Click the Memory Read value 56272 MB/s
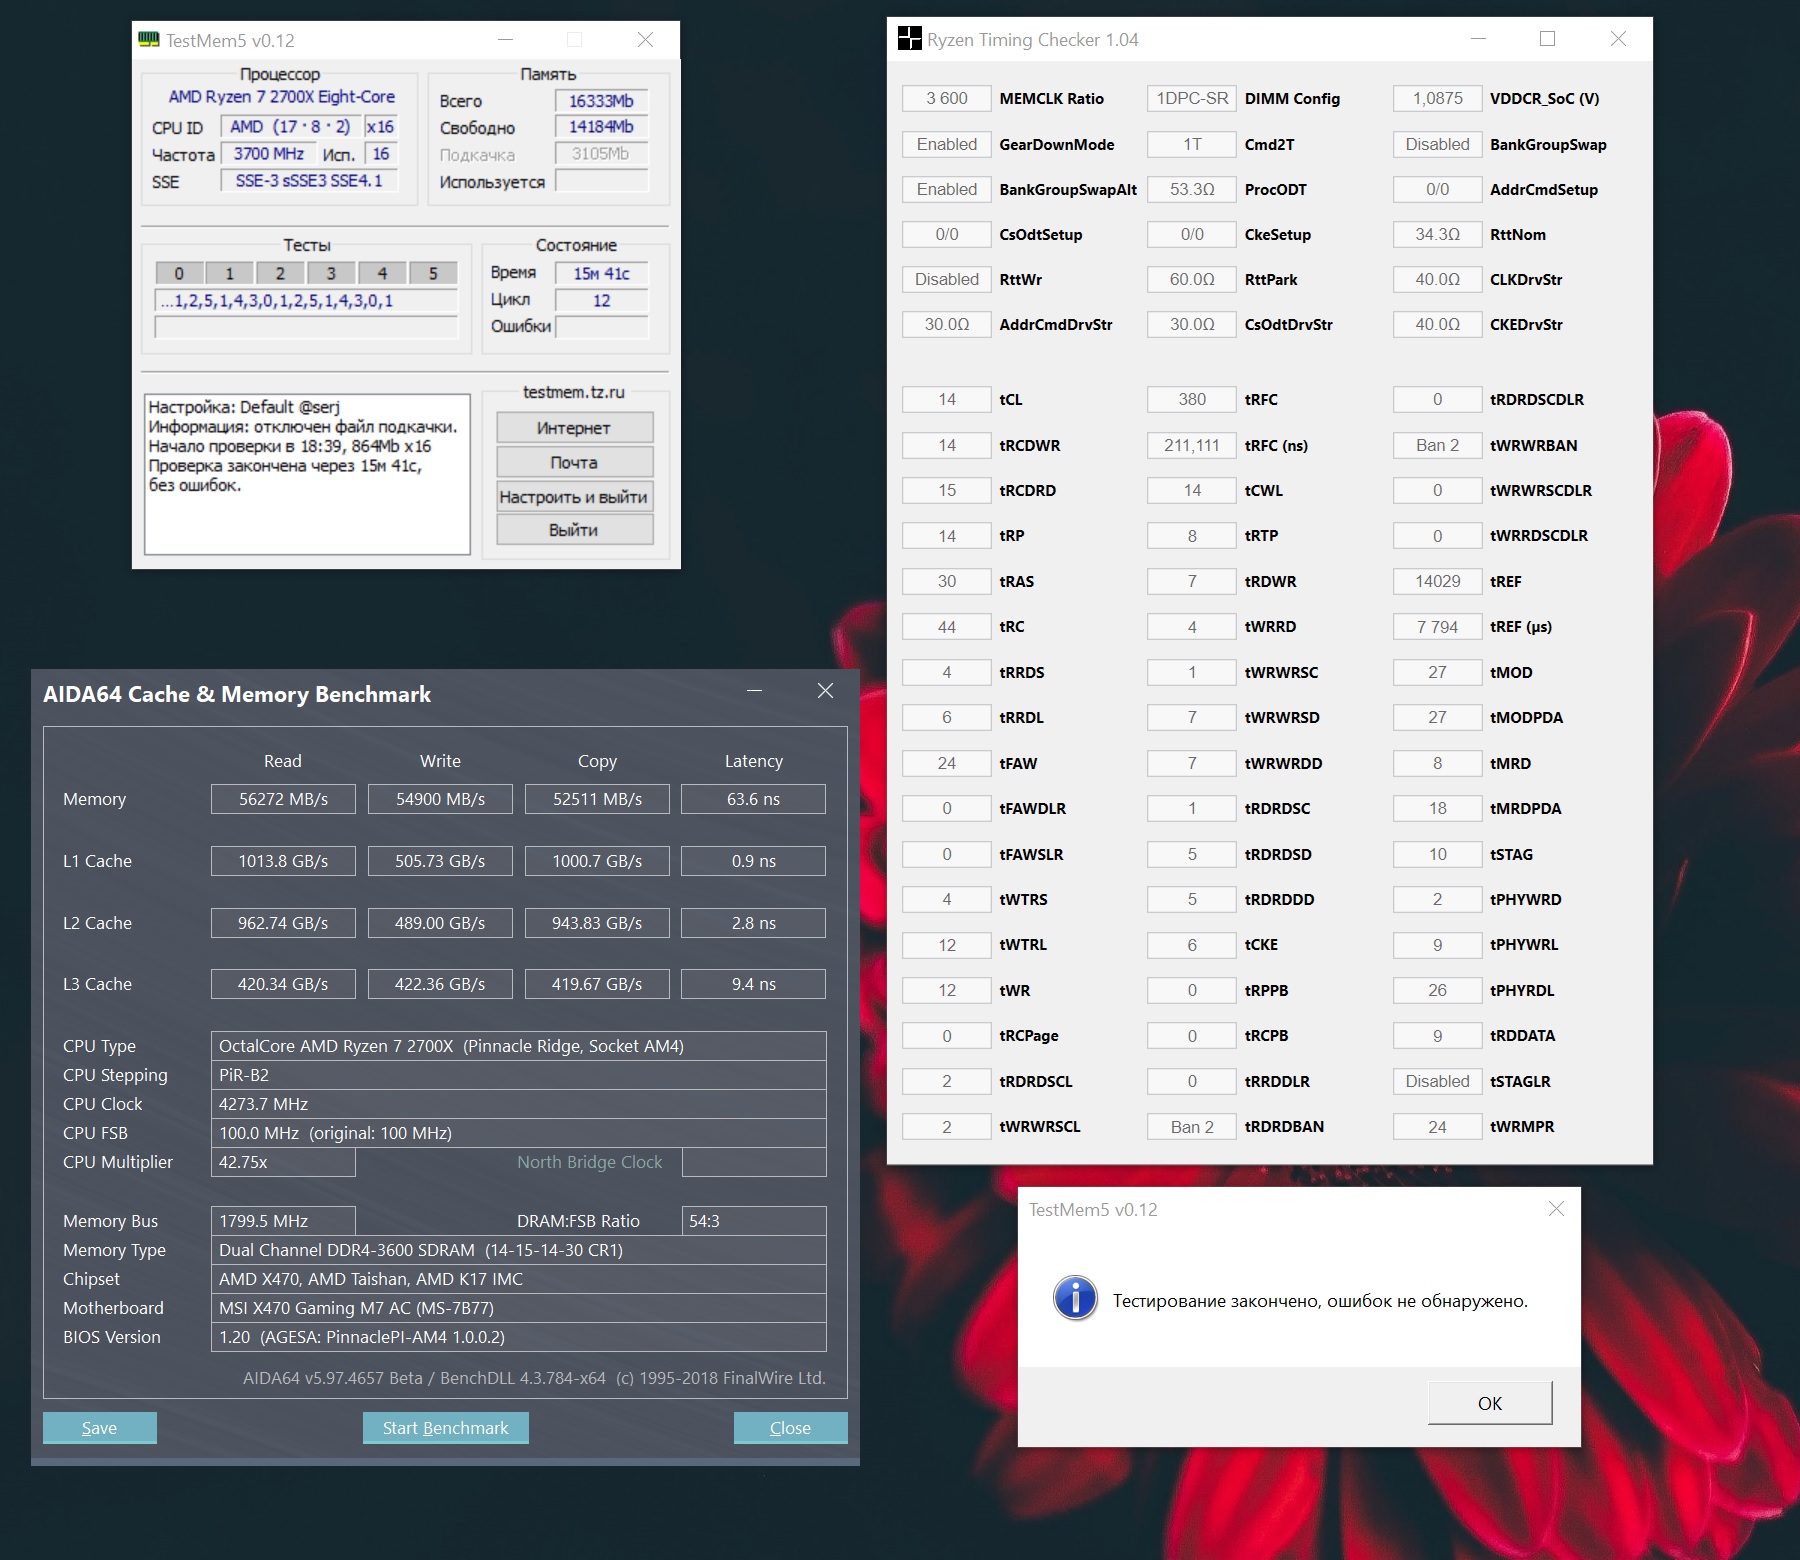This screenshot has height=1560, width=1800. coord(283,799)
